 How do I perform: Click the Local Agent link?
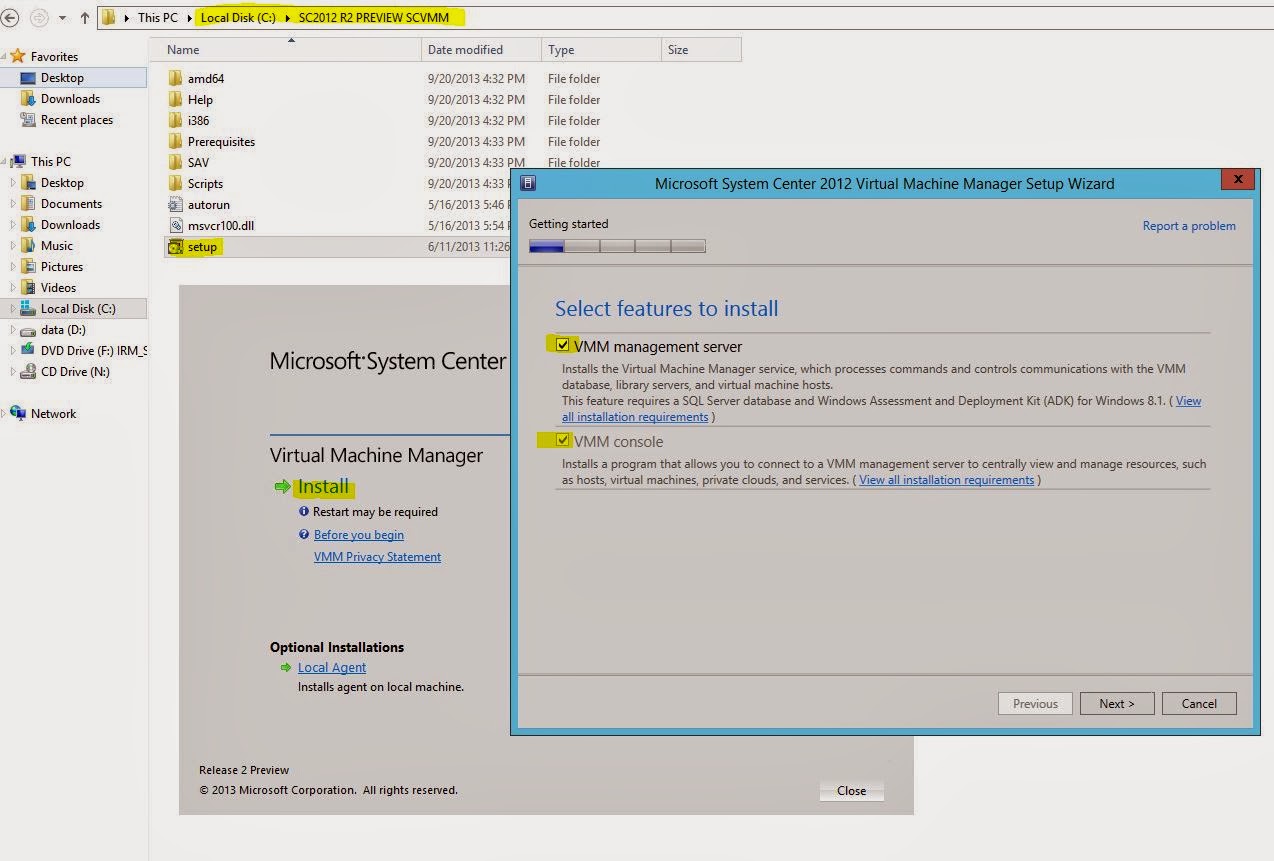coord(332,667)
